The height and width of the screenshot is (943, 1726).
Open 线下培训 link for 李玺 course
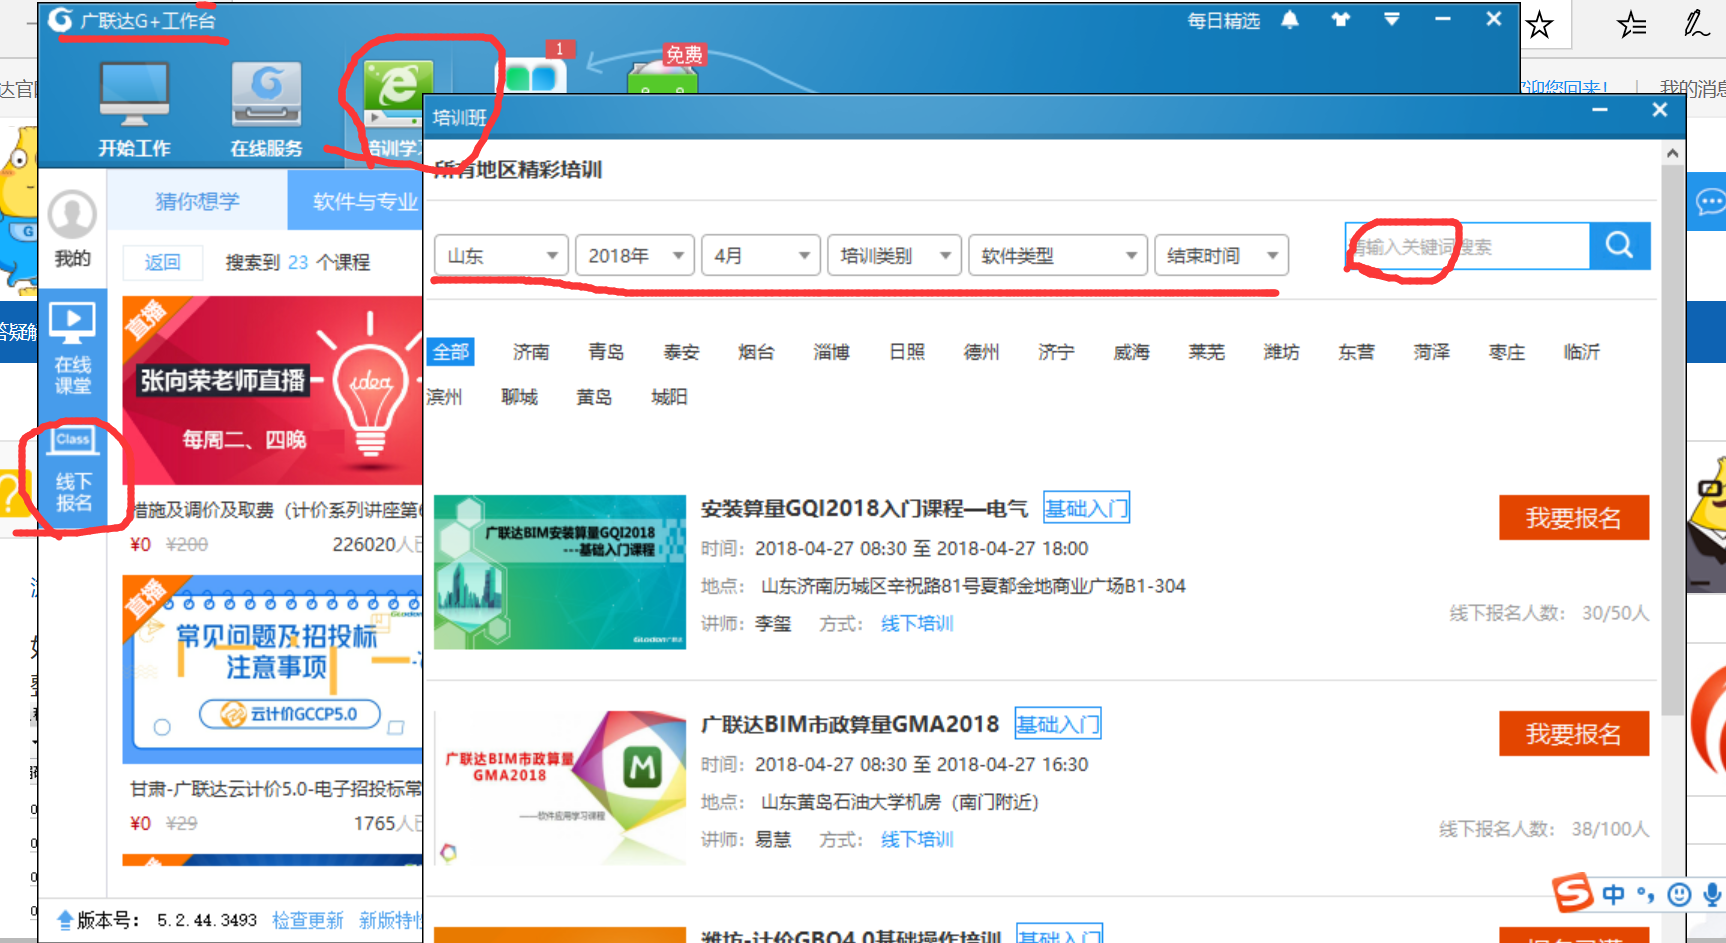pyautogui.click(x=917, y=624)
